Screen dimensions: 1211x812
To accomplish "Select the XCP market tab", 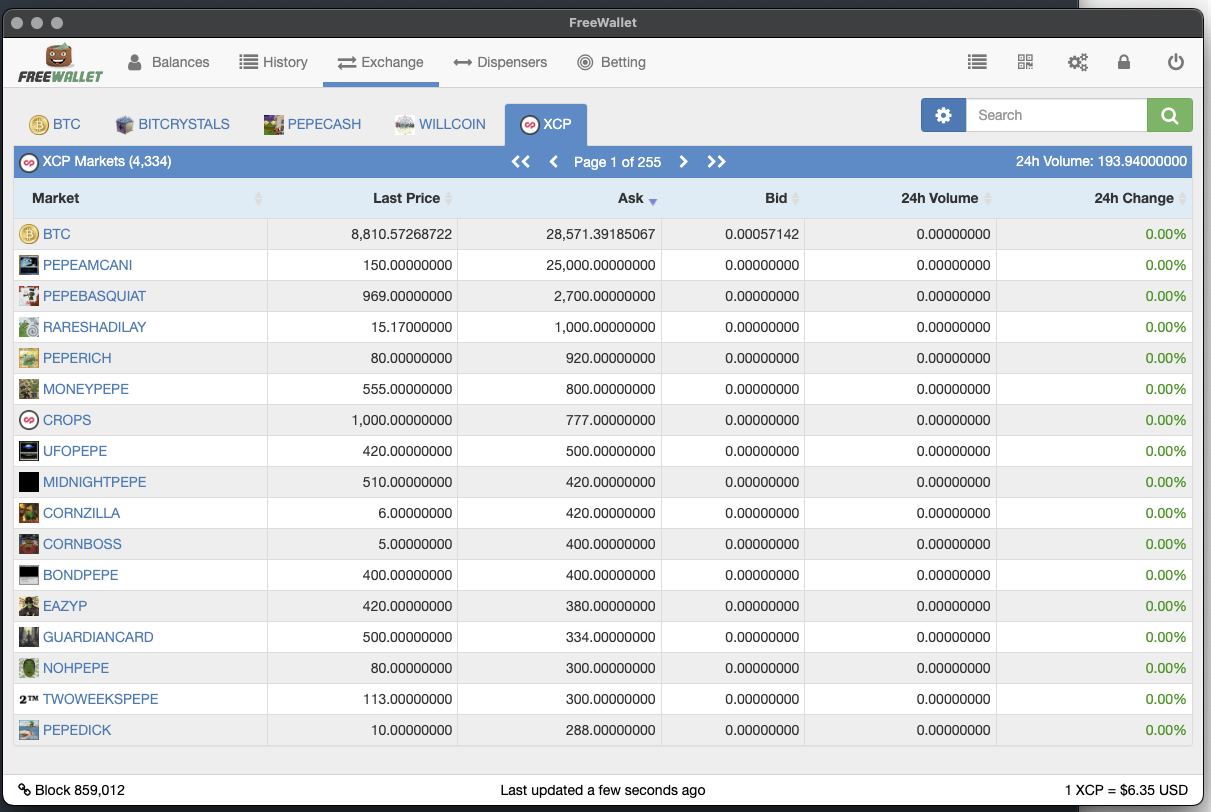I will click(546, 124).
